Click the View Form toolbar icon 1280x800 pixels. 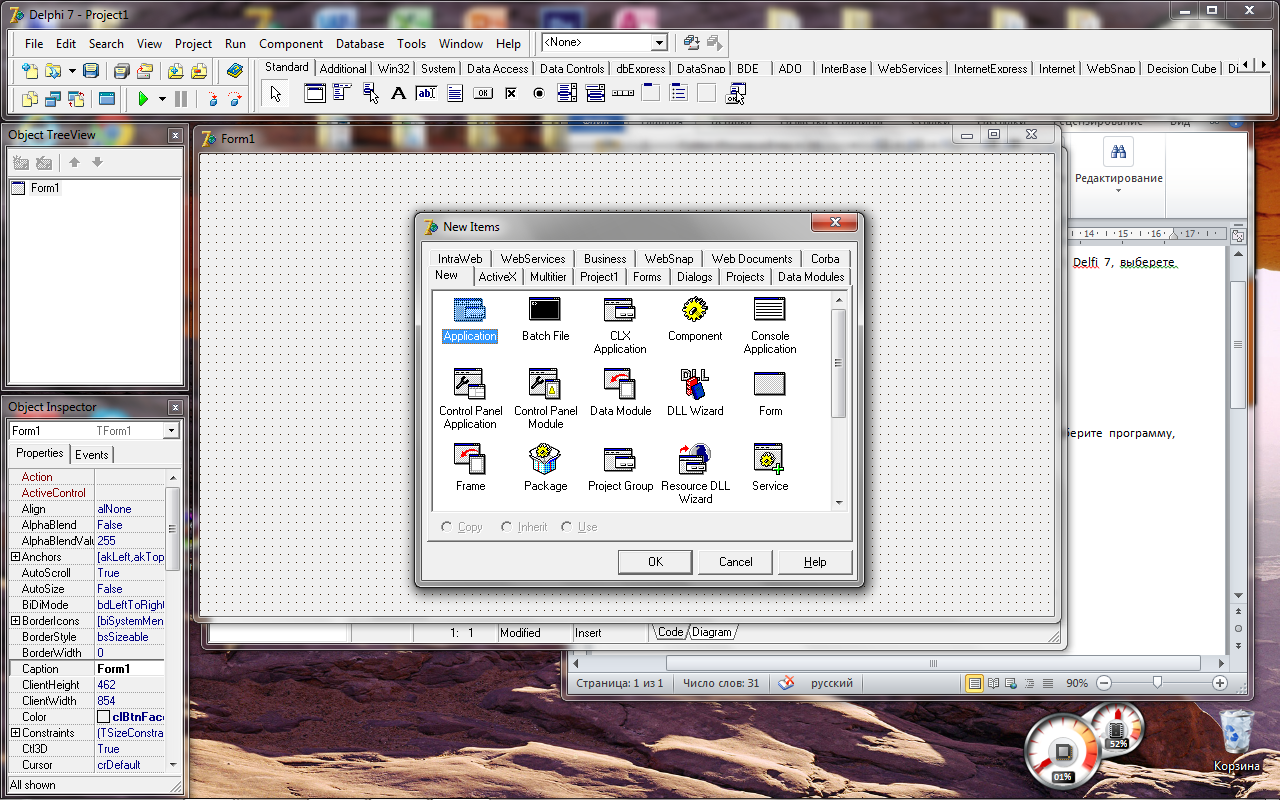[53, 99]
